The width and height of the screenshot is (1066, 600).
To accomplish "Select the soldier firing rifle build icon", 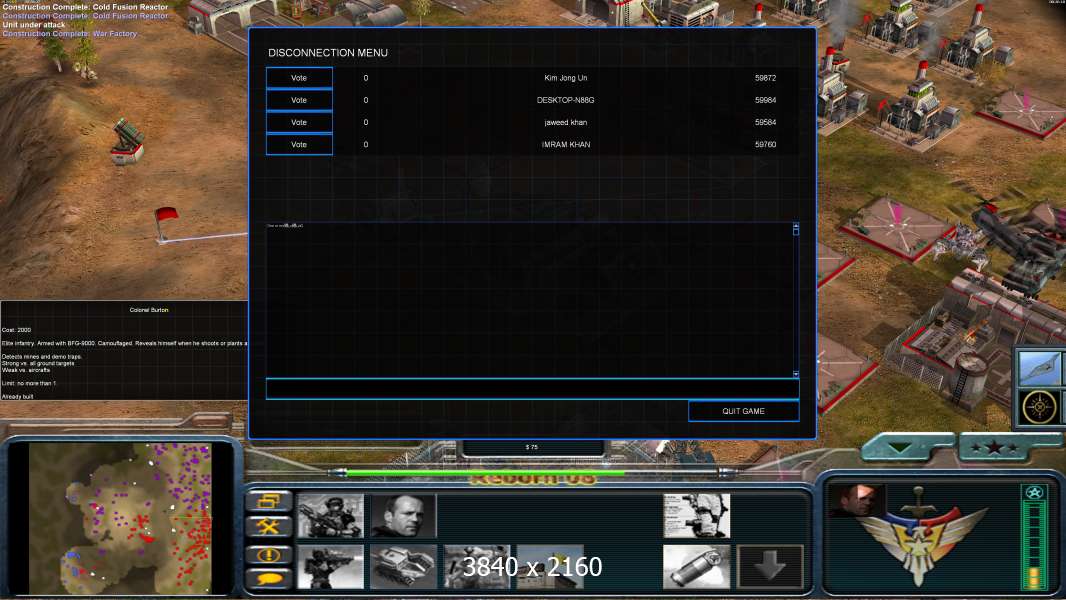I will tap(330, 567).
